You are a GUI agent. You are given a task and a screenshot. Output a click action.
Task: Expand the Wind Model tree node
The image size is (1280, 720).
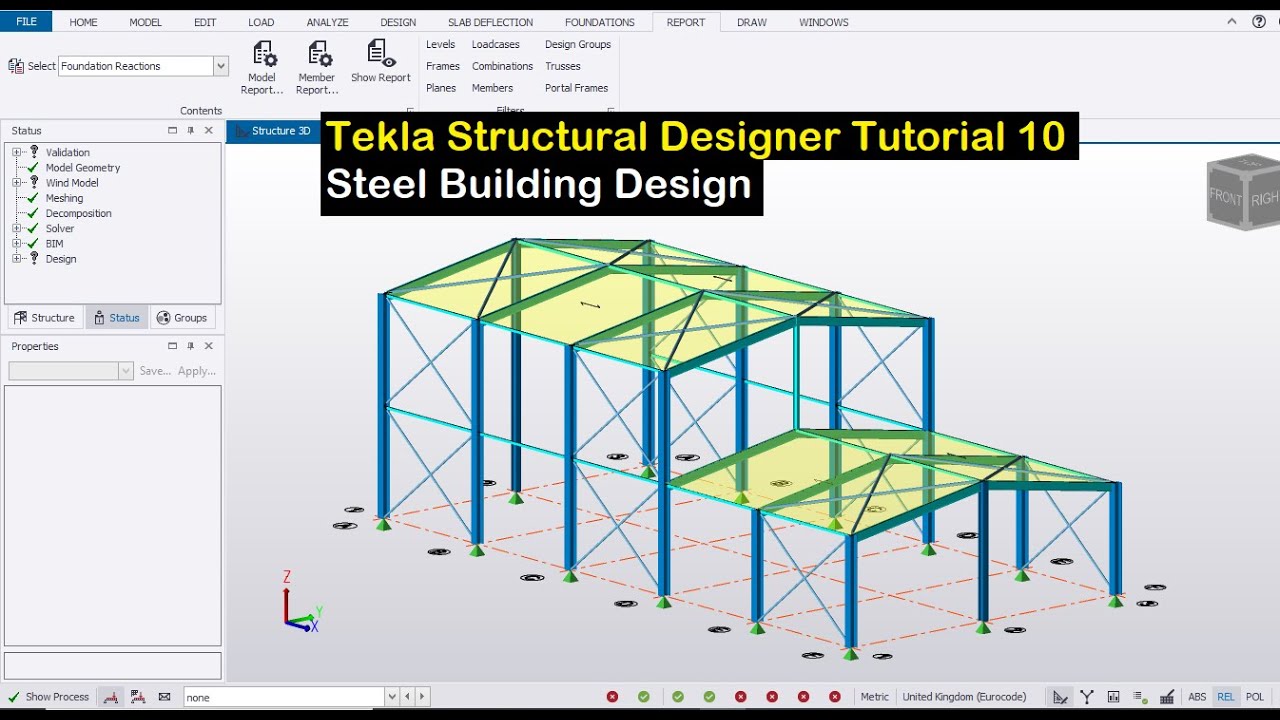point(17,183)
